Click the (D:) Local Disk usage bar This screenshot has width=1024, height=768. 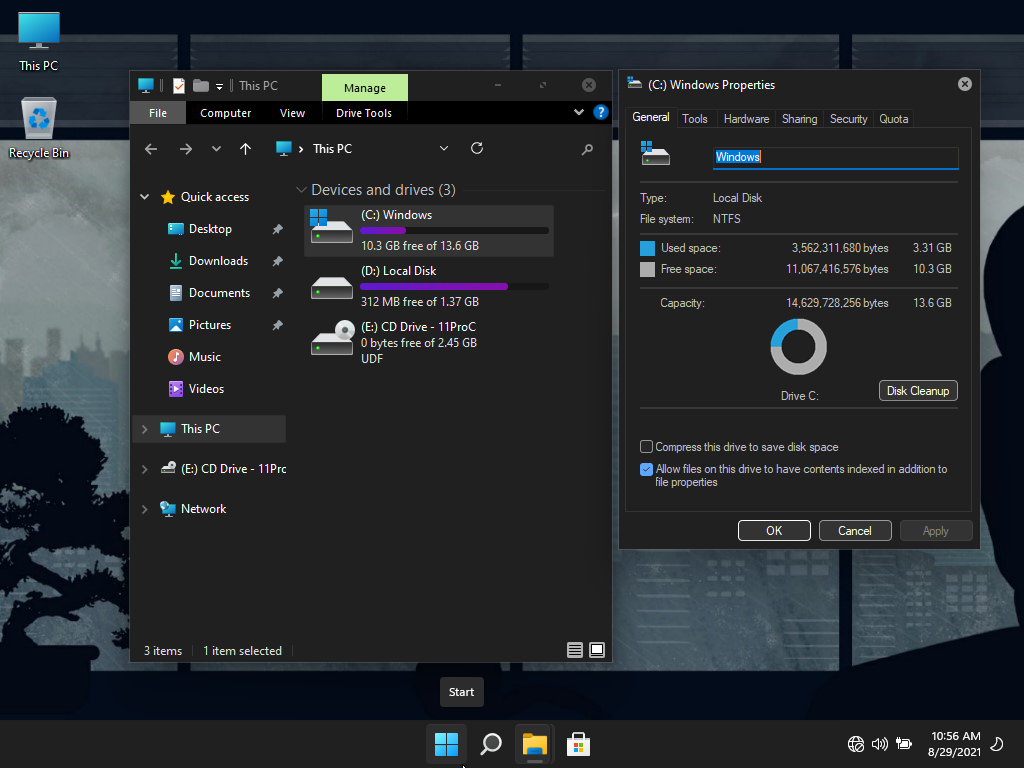coord(455,286)
